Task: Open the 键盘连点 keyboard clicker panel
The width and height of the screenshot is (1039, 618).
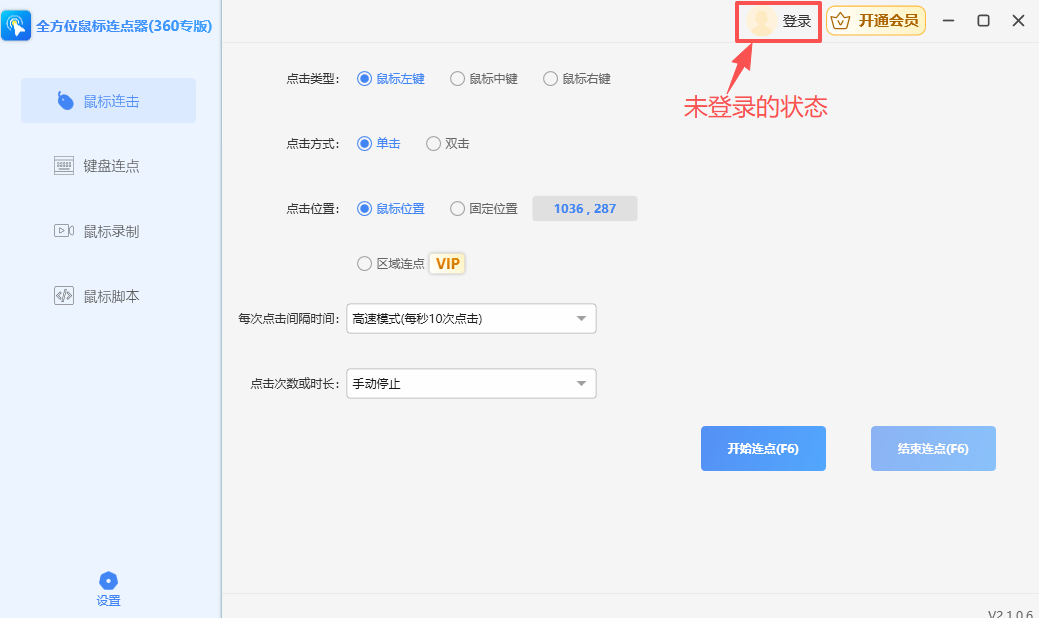Action: tap(108, 165)
